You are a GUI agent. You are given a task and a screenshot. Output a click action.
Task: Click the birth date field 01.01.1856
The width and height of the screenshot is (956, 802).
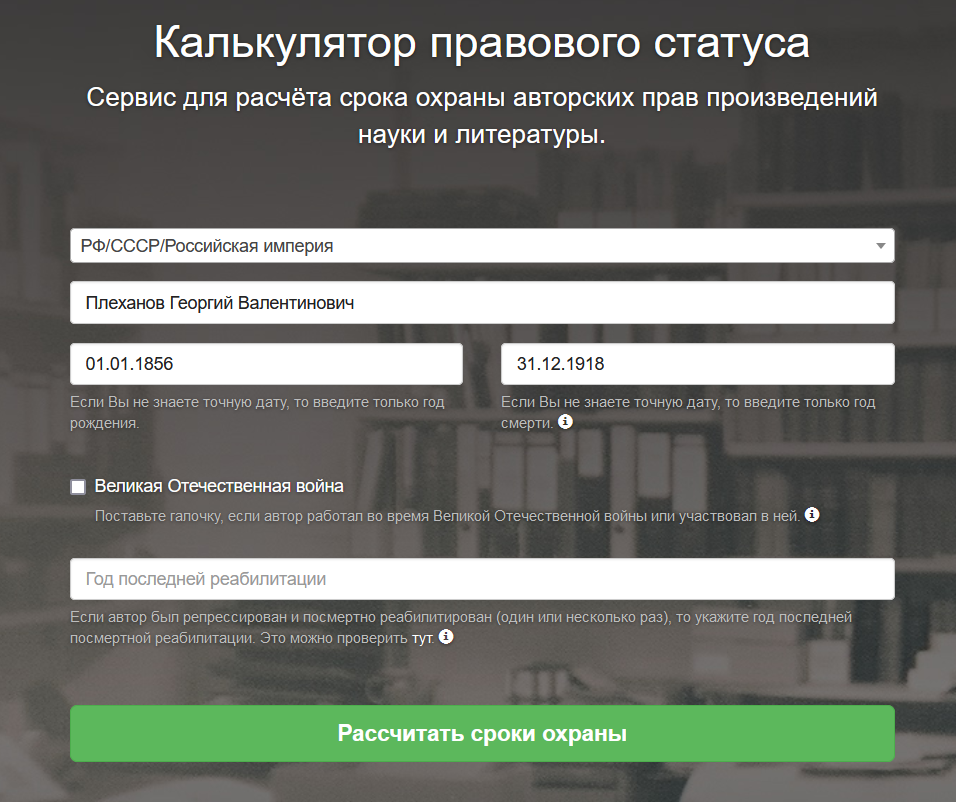tap(266, 364)
